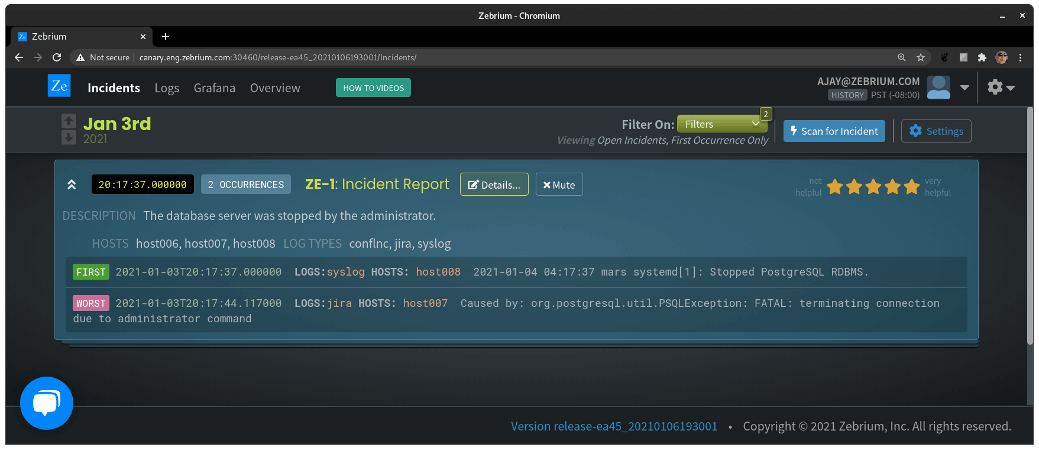Open the Grafana tab

click(215, 87)
